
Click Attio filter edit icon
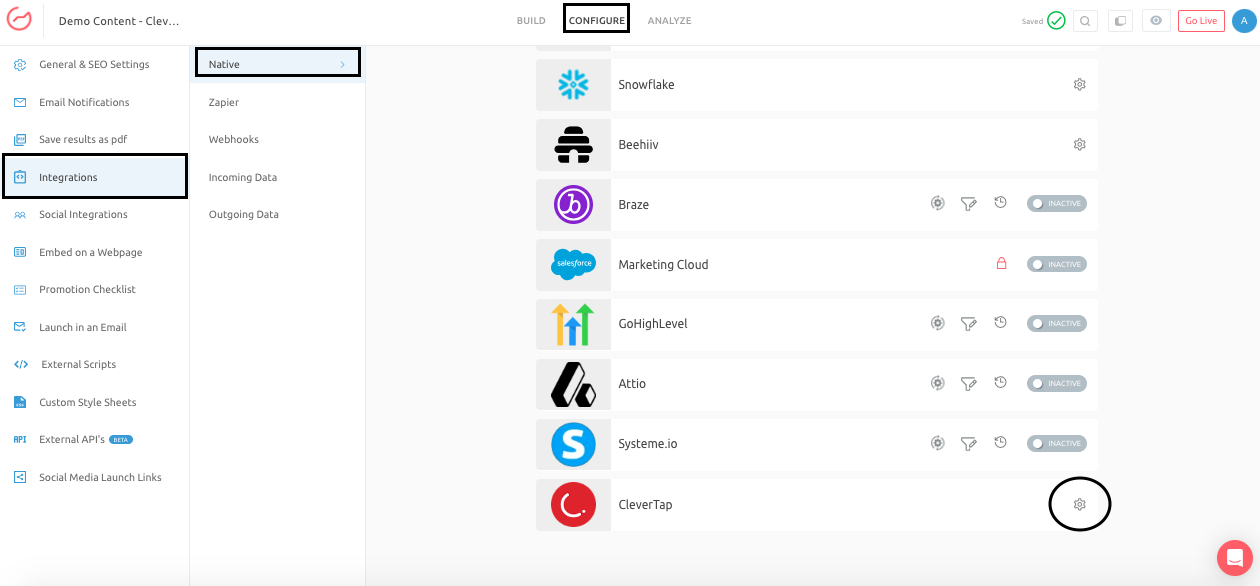pos(968,383)
